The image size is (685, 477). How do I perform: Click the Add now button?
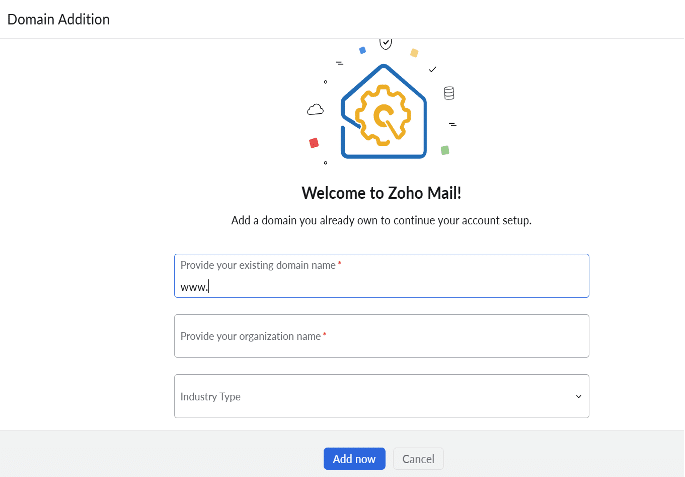[354, 459]
